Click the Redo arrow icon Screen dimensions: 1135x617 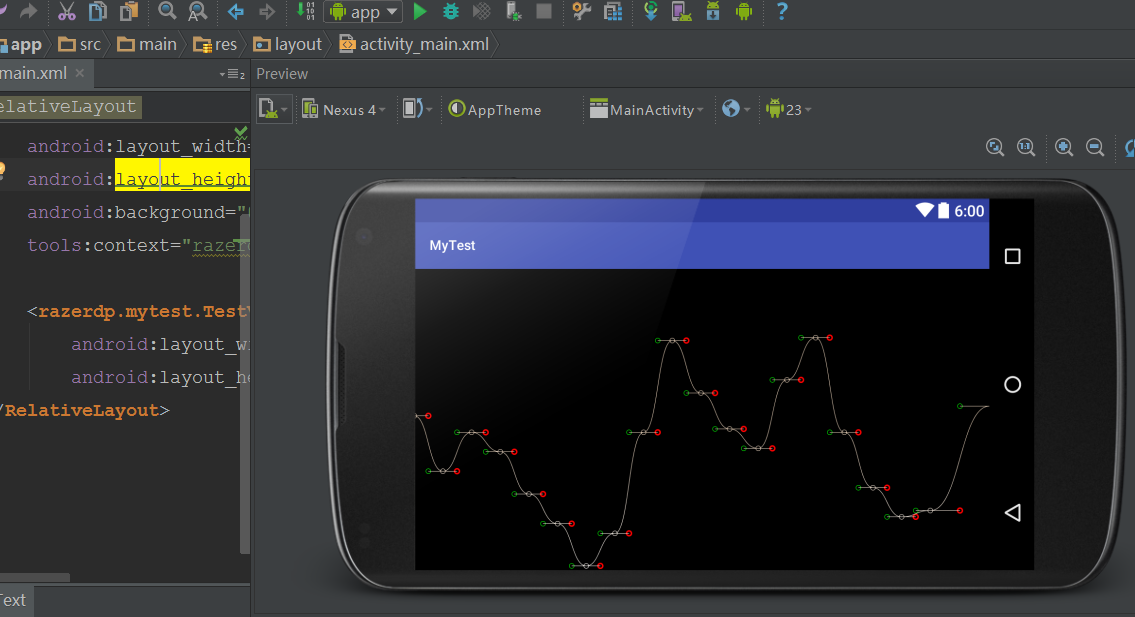(28, 11)
